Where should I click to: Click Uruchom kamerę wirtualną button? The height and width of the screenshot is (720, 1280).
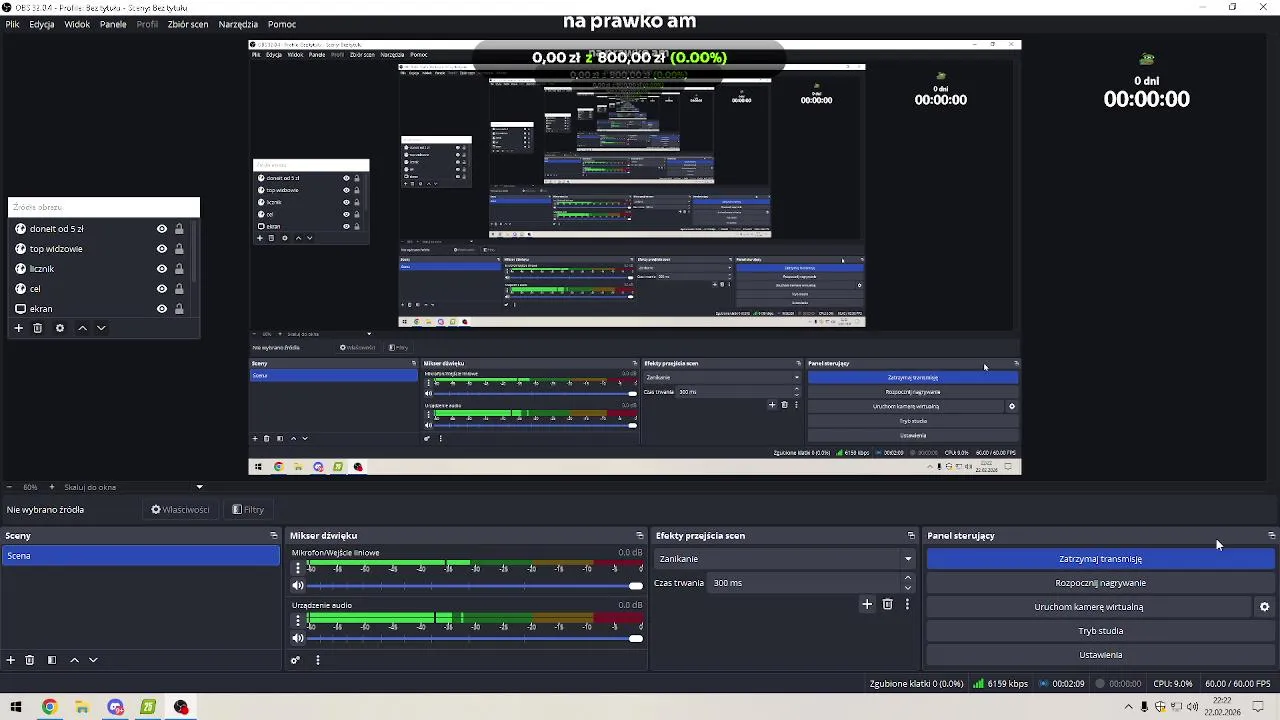tap(1088, 607)
